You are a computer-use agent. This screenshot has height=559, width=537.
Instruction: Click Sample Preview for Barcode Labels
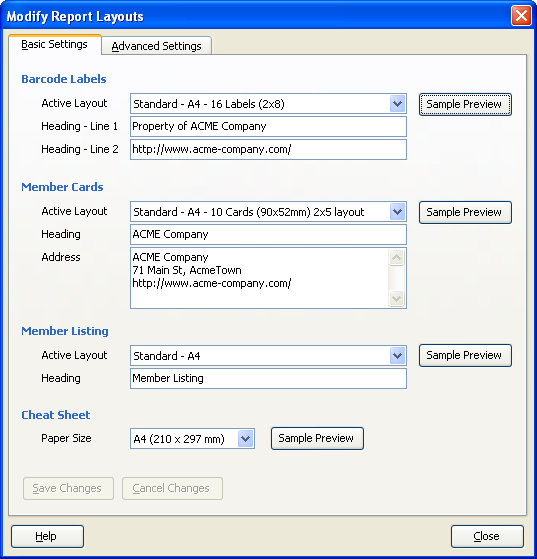(x=465, y=104)
